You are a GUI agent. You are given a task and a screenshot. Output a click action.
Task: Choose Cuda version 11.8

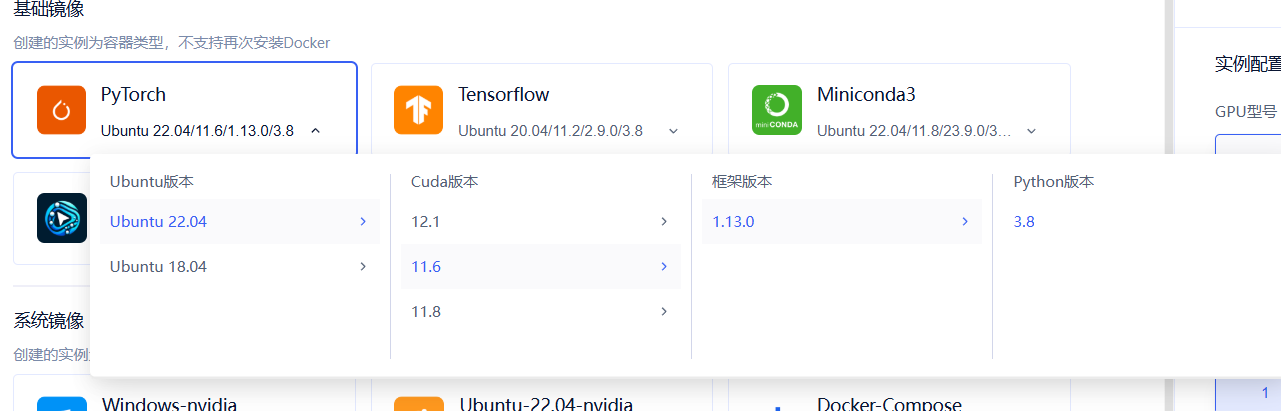[541, 311]
